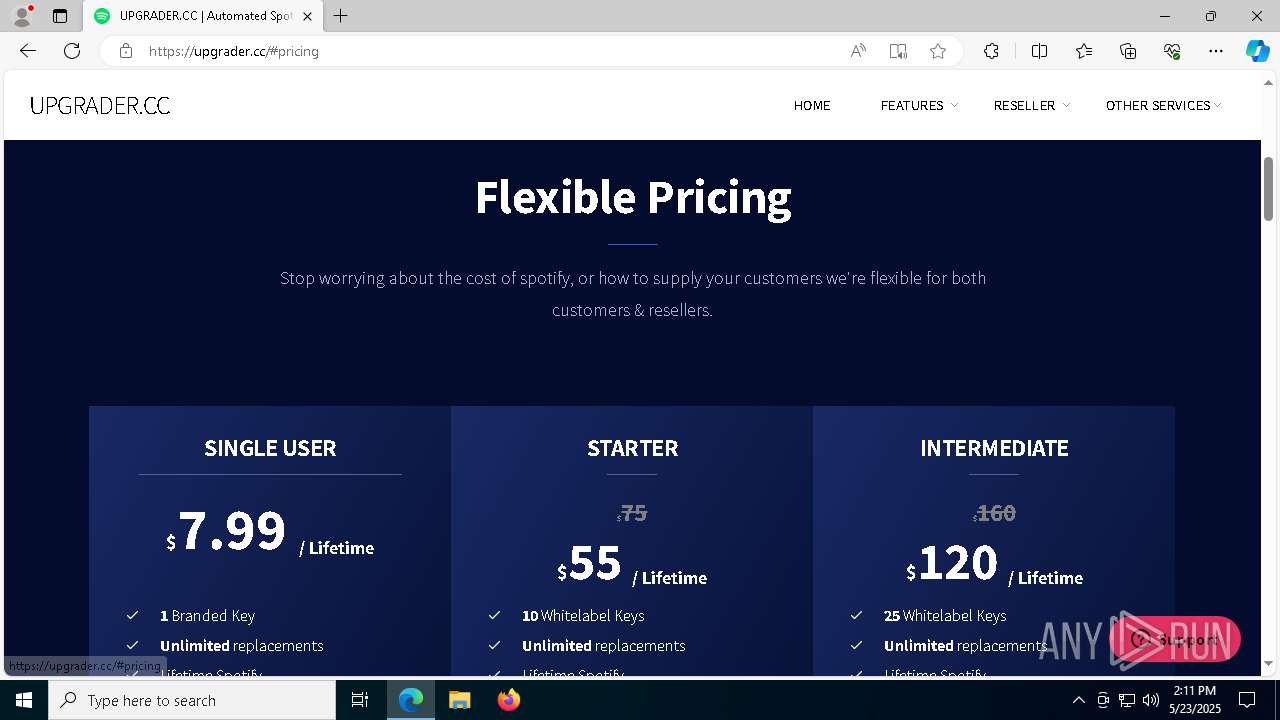Click '1 Branded Key' feature text
1280x720 pixels.
tap(208, 616)
